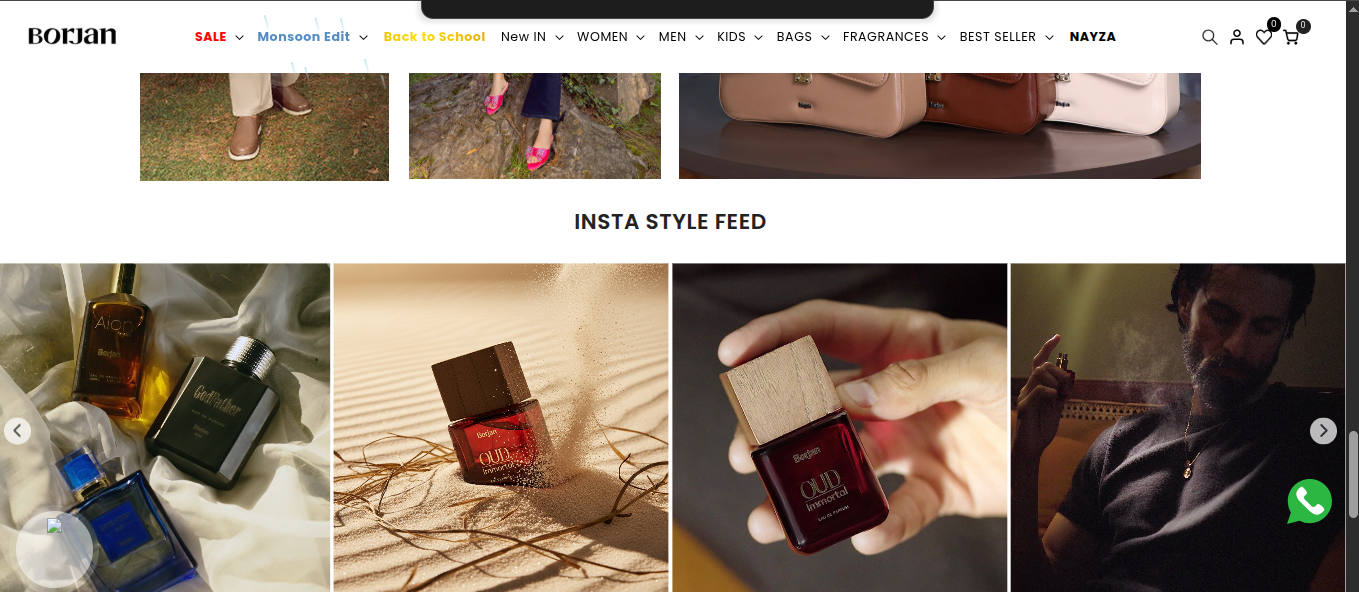Viewport: 1359px width, 592px height.
Task: Start a chat via WhatsApp icon
Action: (x=1309, y=502)
